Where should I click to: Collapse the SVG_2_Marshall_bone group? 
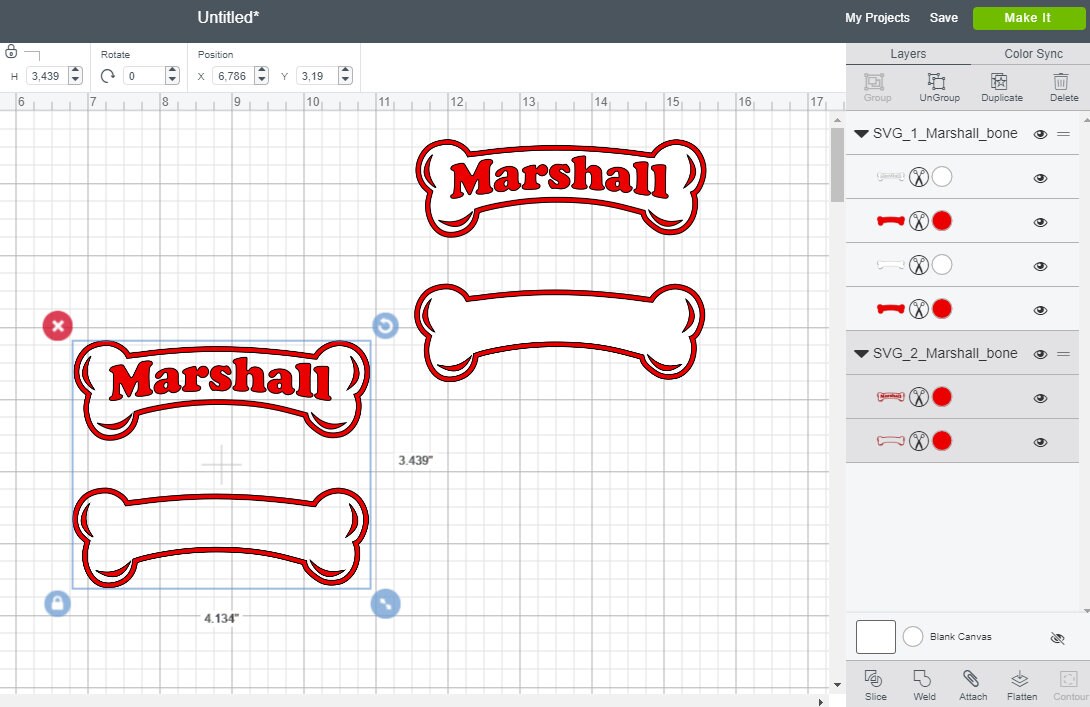pos(861,354)
